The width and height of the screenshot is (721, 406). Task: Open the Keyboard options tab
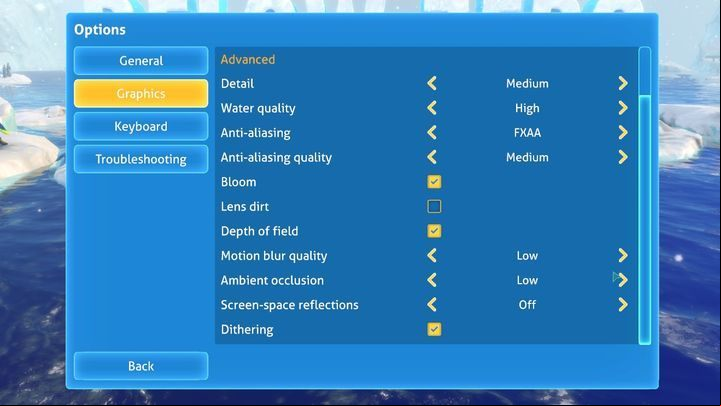click(141, 126)
